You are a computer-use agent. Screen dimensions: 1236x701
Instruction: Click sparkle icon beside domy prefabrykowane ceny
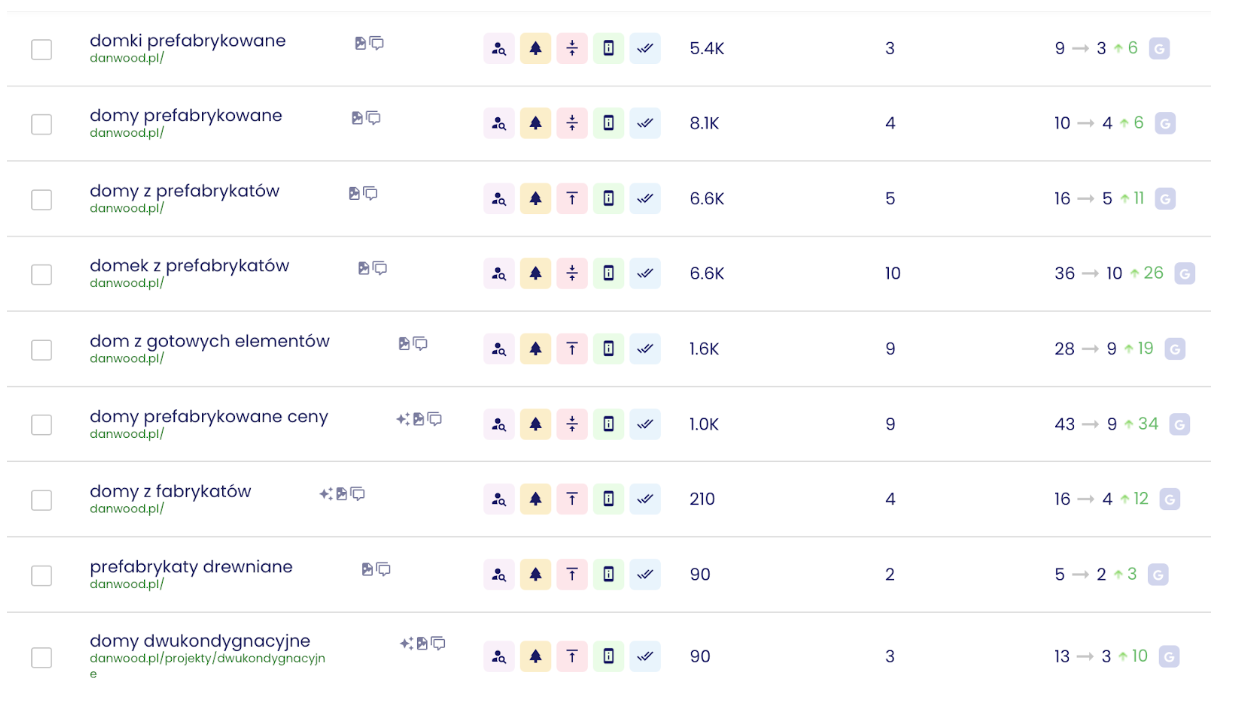[402, 419]
